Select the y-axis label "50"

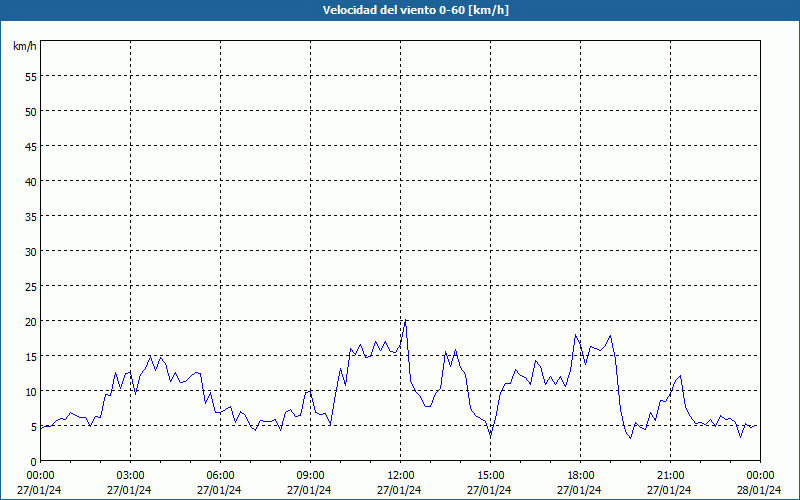tap(31, 112)
